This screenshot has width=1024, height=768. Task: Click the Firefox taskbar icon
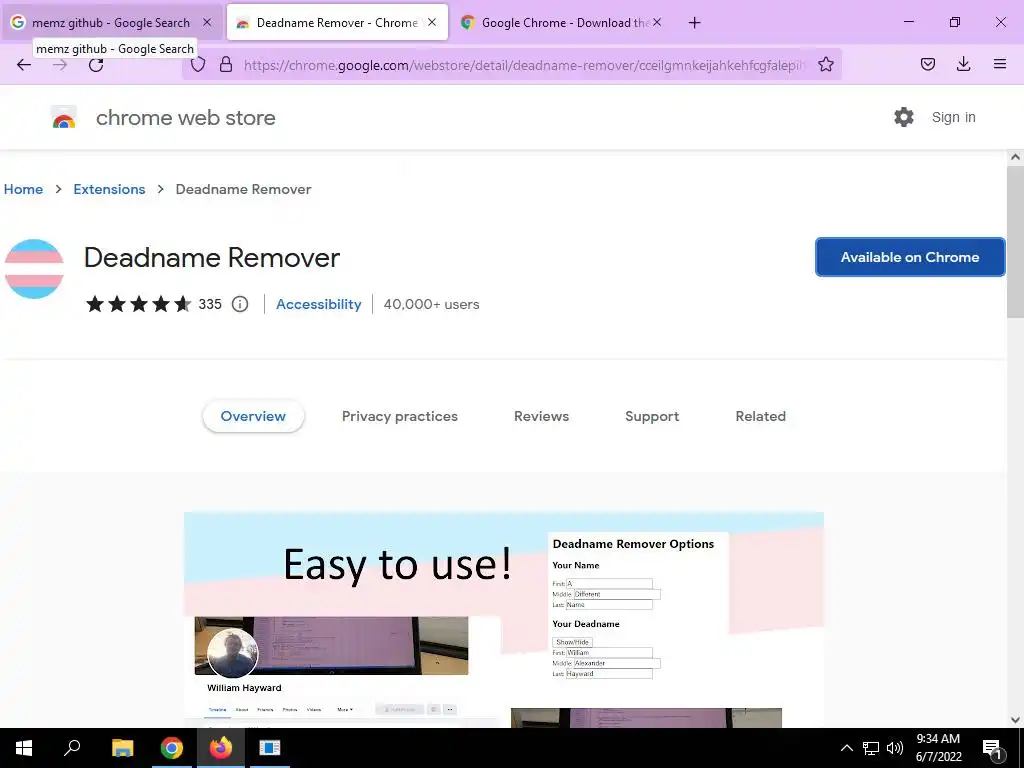pos(220,748)
